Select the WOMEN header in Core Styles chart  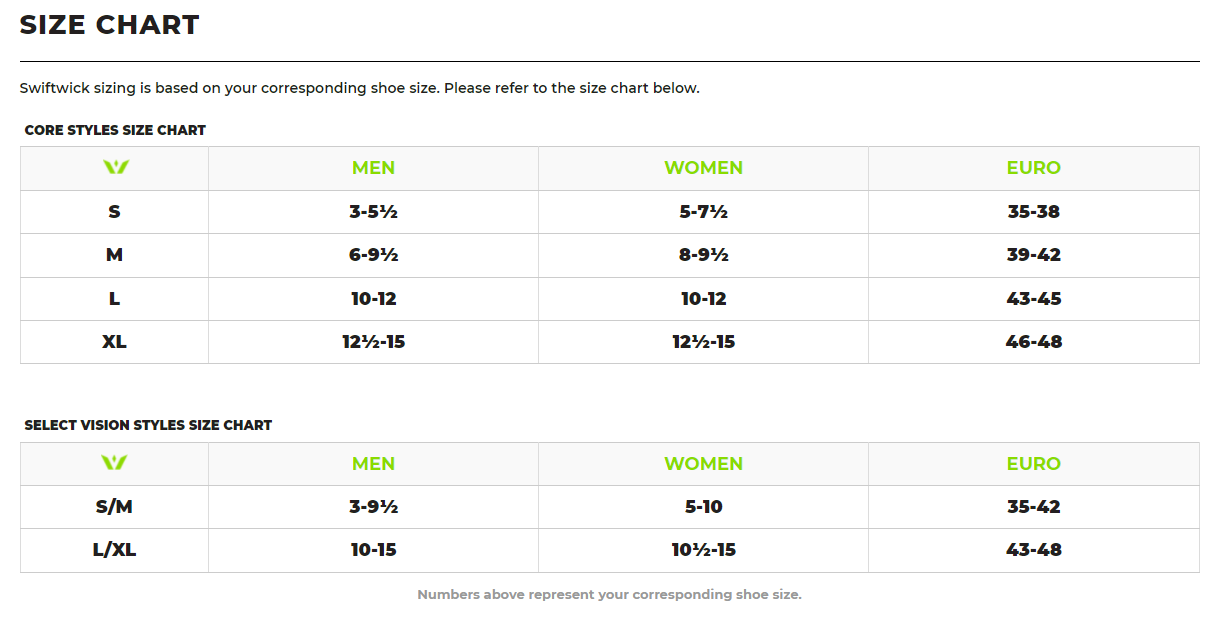point(703,168)
